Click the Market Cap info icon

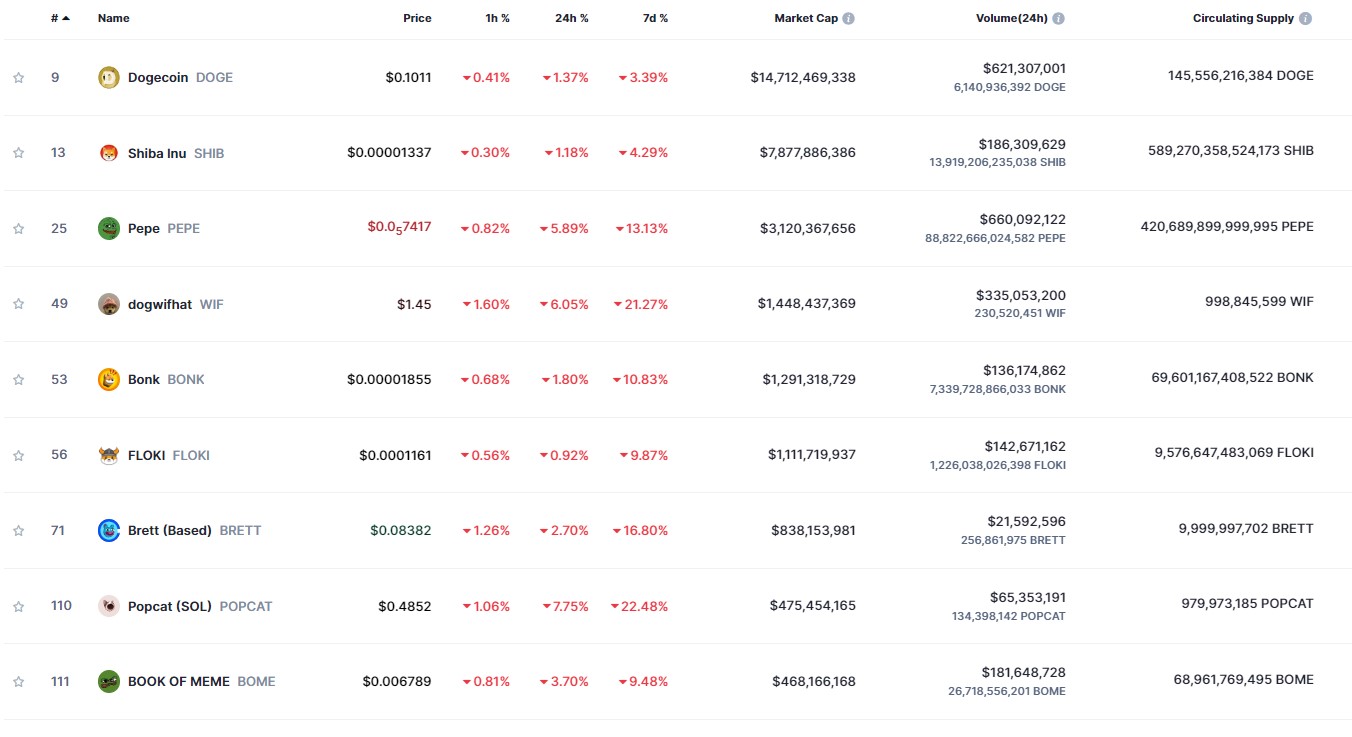(x=849, y=18)
